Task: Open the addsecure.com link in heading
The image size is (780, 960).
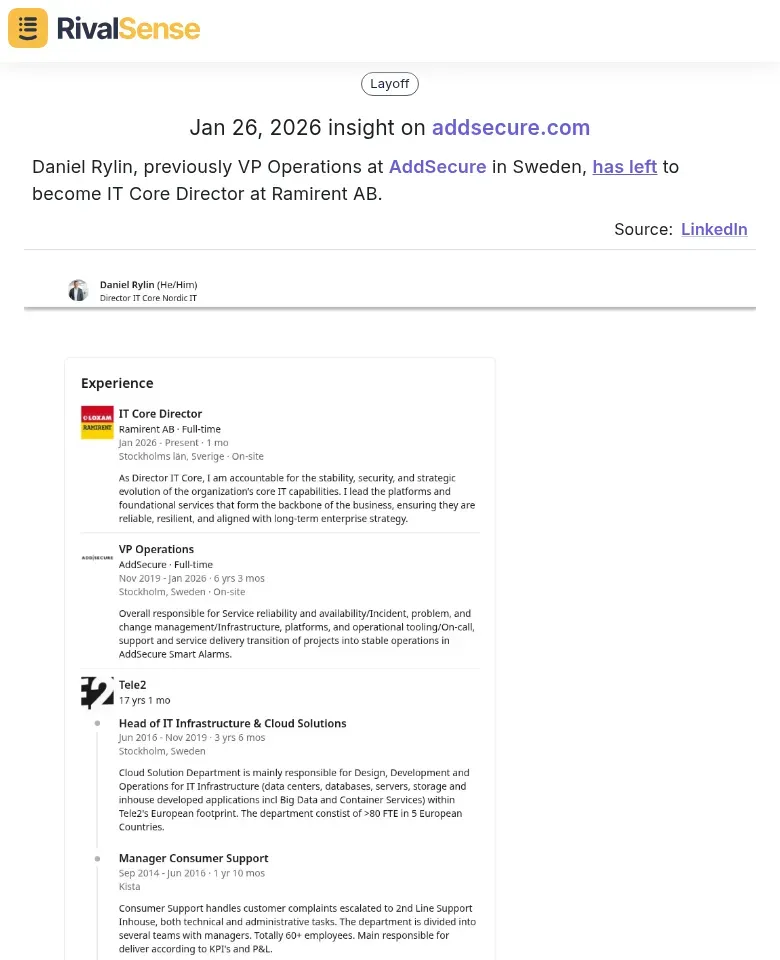Action: pos(511,128)
